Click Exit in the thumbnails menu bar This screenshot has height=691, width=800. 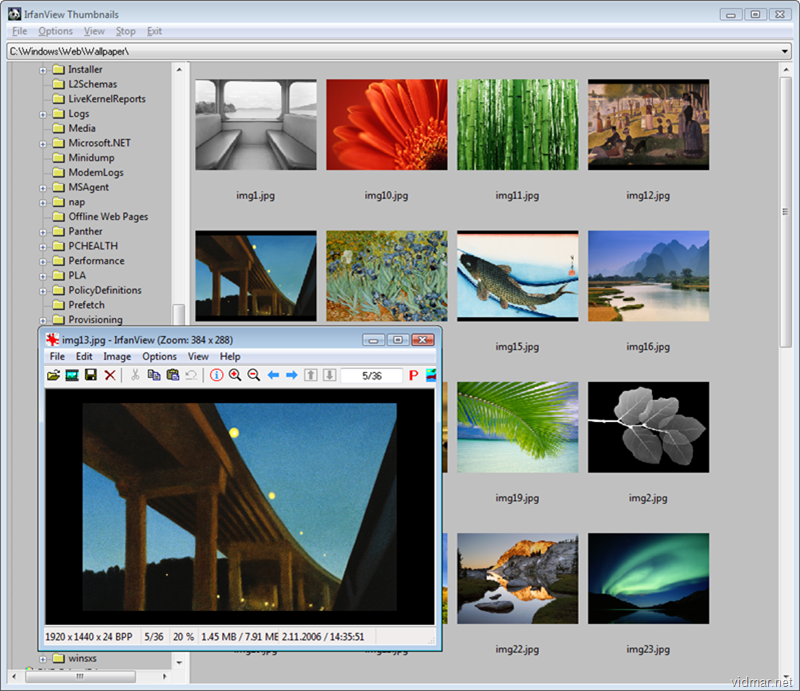(x=154, y=31)
